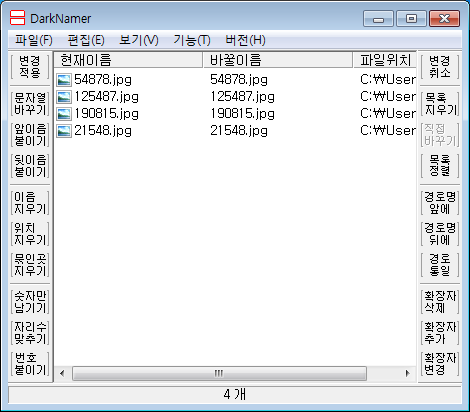Click the 목록 지우기 button
The image size is (470, 412).
(440, 104)
